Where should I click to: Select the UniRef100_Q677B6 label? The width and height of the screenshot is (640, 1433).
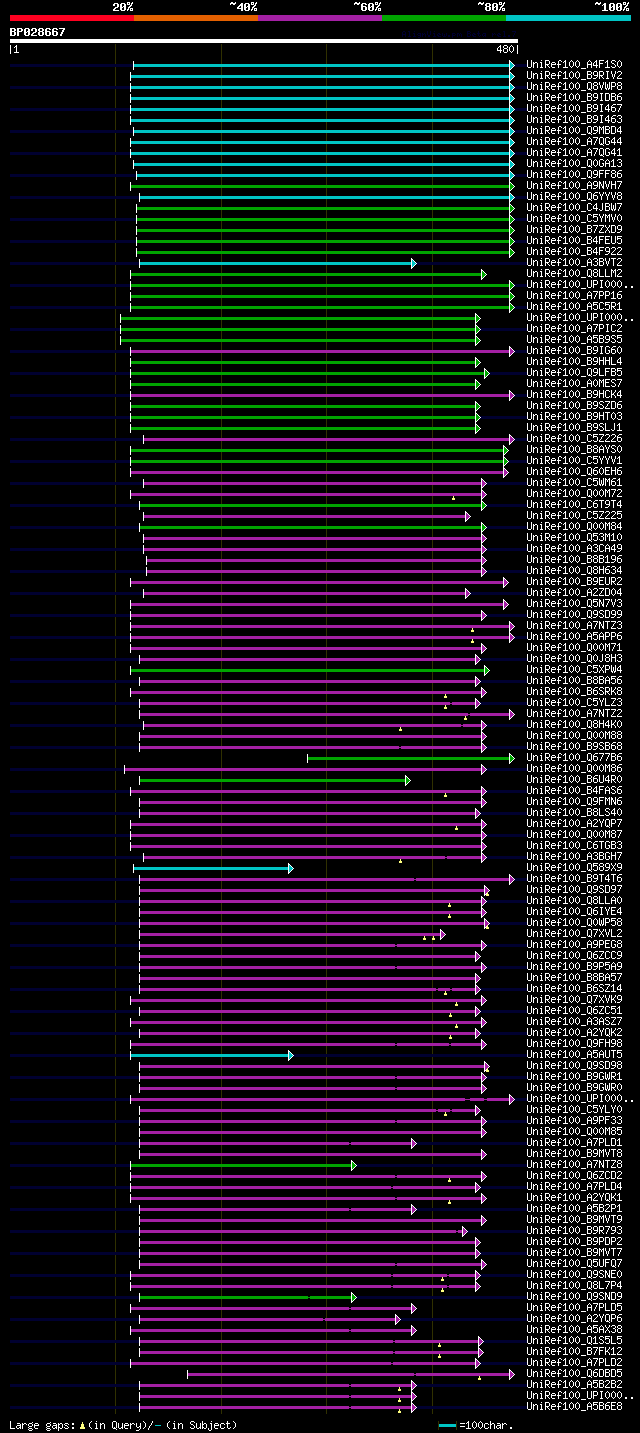point(574,758)
